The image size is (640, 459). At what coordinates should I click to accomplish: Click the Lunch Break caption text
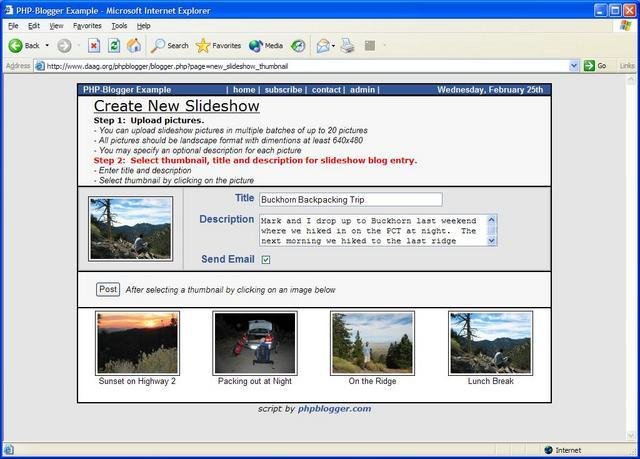[x=491, y=381]
